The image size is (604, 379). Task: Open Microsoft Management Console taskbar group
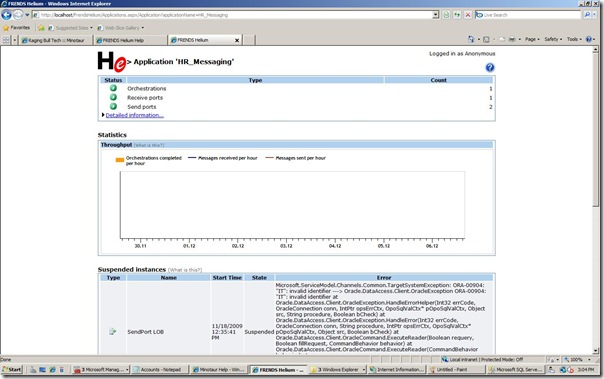[x=101, y=370]
